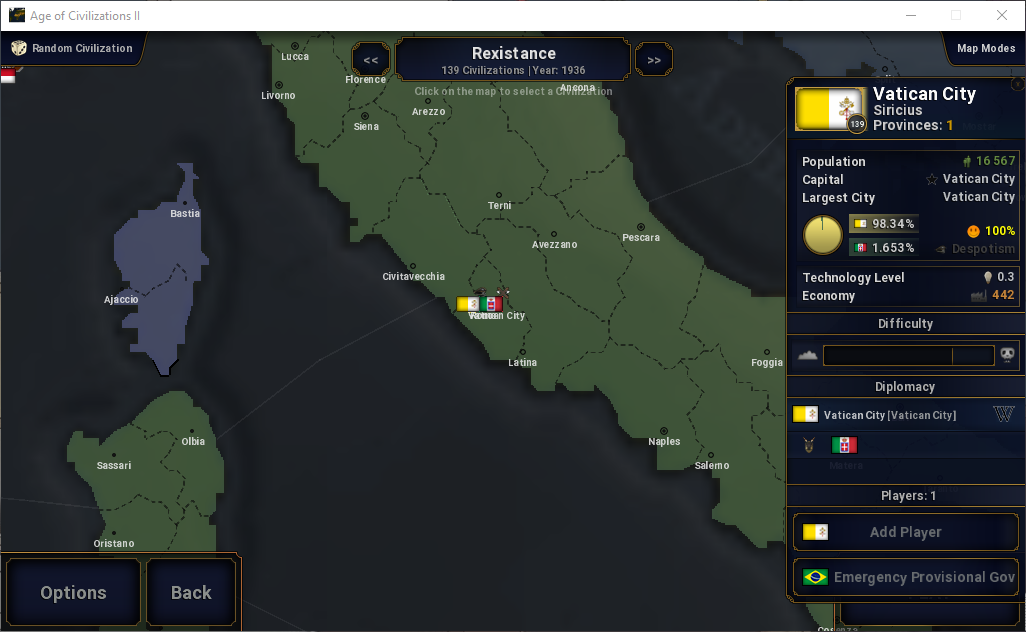The width and height of the screenshot is (1026, 632).
Task: Select next scenario with >> arrow
Action: point(654,60)
